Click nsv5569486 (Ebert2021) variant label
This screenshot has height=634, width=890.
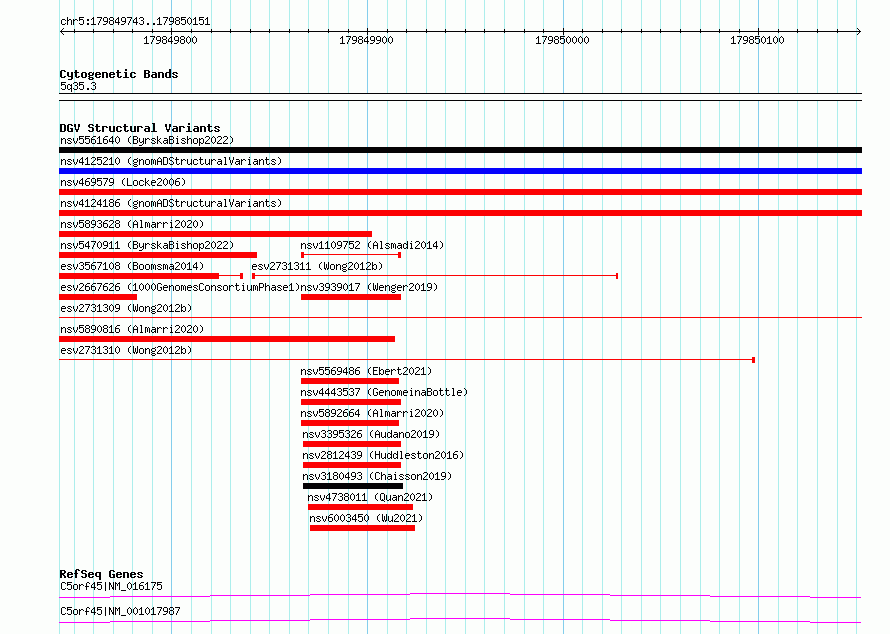[366, 371]
